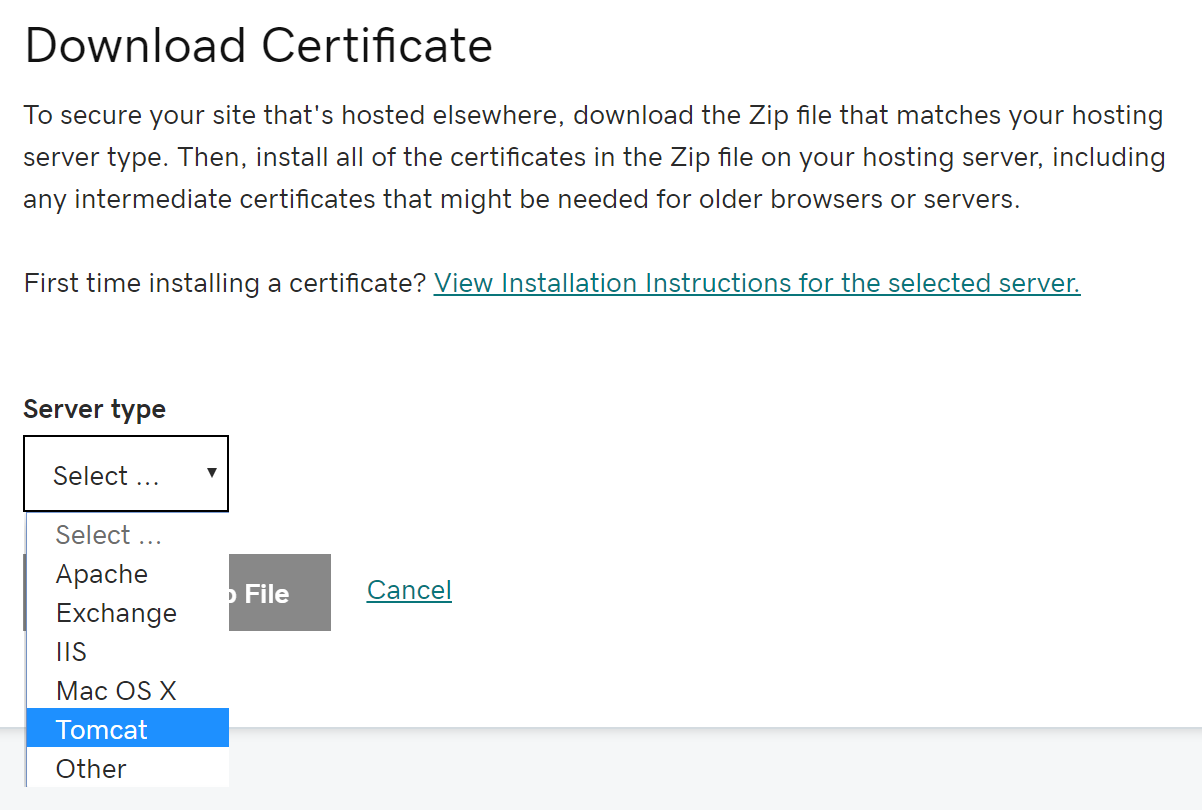Click the 'Server type' field label
This screenshot has height=810, width=1202.
(94, 409)
